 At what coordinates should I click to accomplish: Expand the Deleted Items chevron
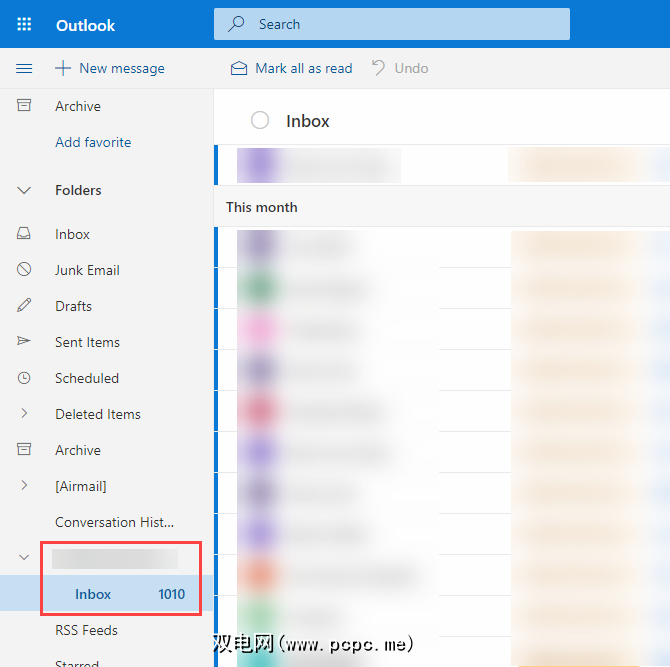[24, 413]
